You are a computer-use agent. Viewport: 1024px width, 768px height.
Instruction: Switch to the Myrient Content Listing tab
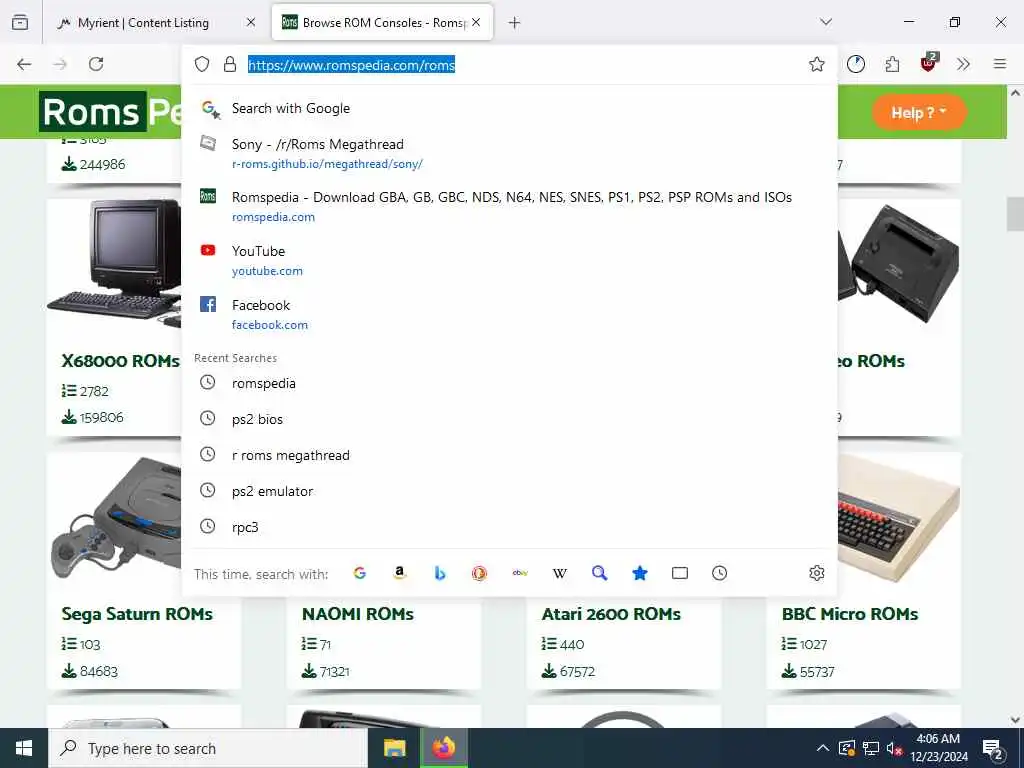coord(155,23)
